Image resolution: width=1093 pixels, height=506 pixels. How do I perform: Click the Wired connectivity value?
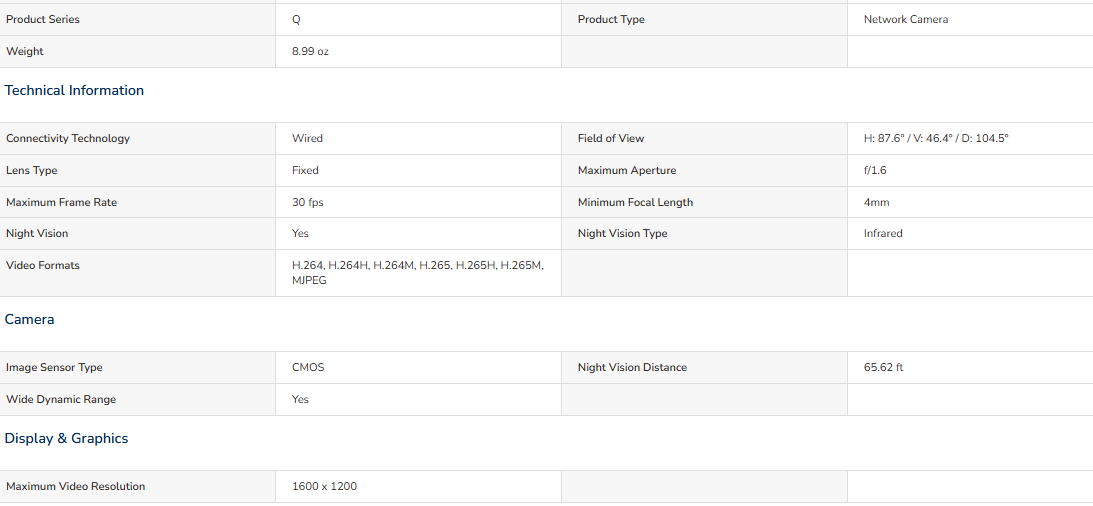pos(307,138)
